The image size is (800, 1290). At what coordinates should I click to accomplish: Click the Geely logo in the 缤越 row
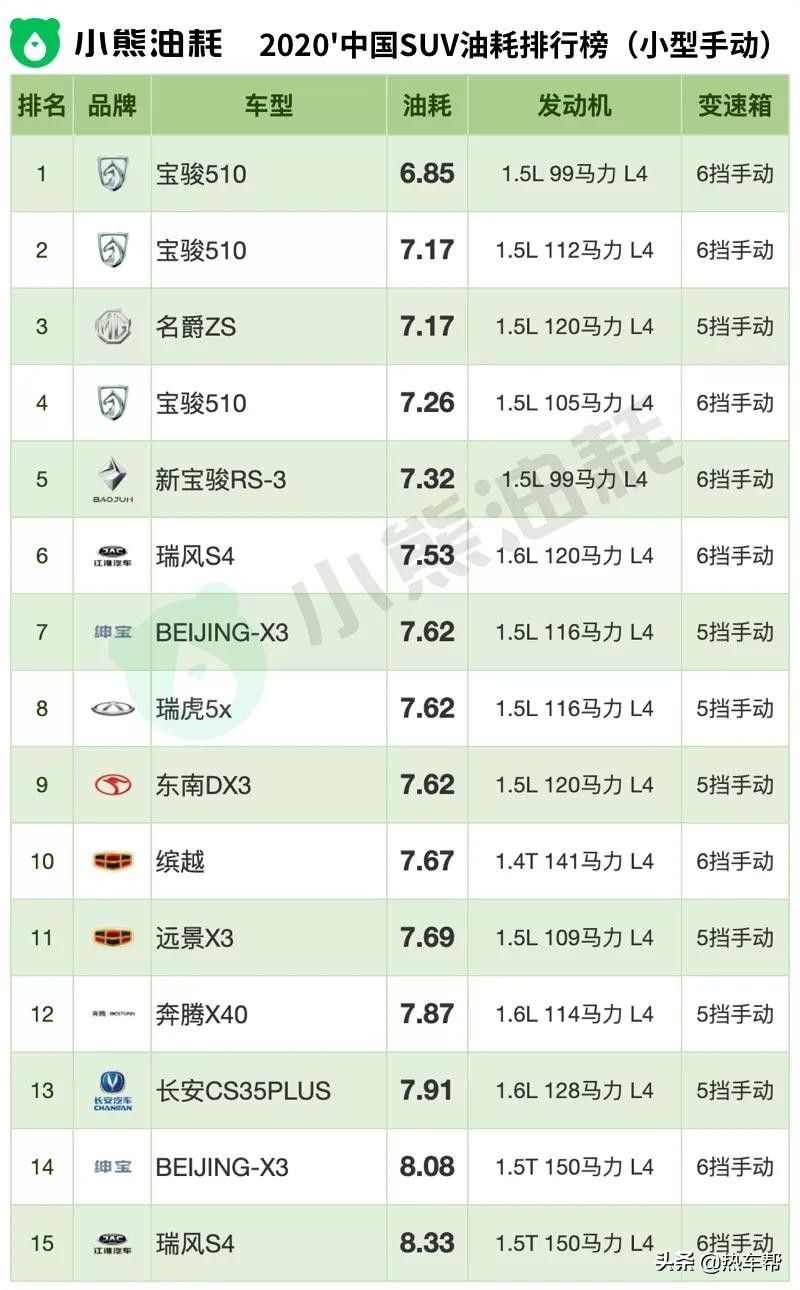[x=112, y=861]
